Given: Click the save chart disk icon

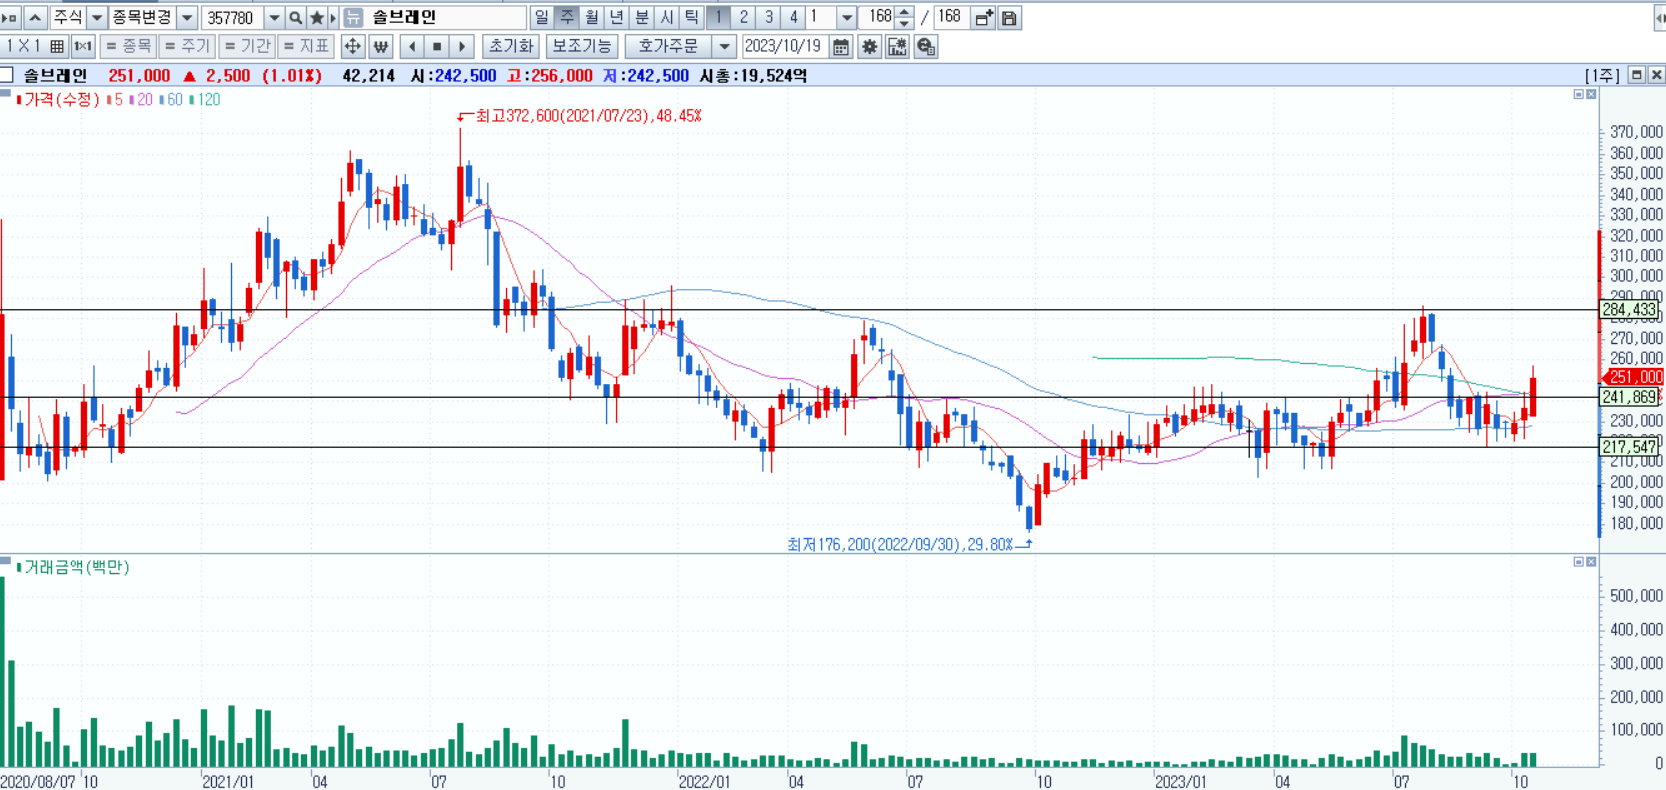Looking at the screenshot, I should pos(1009,18).
